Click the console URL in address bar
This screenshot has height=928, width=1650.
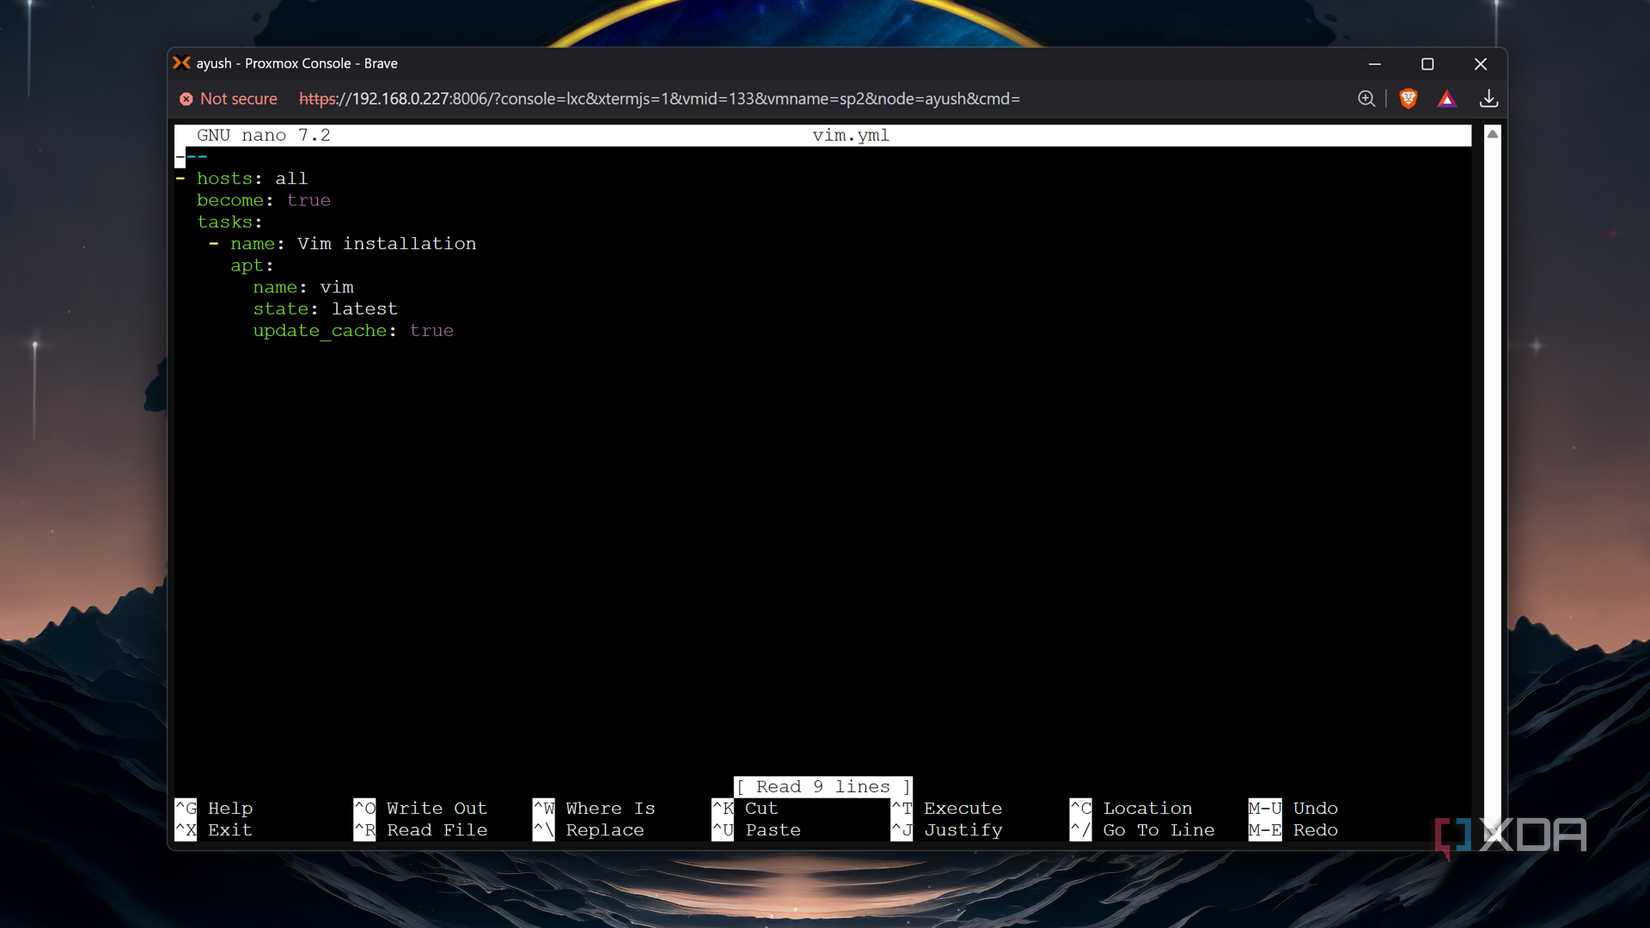pyautogui.click(x=659, y=99)
